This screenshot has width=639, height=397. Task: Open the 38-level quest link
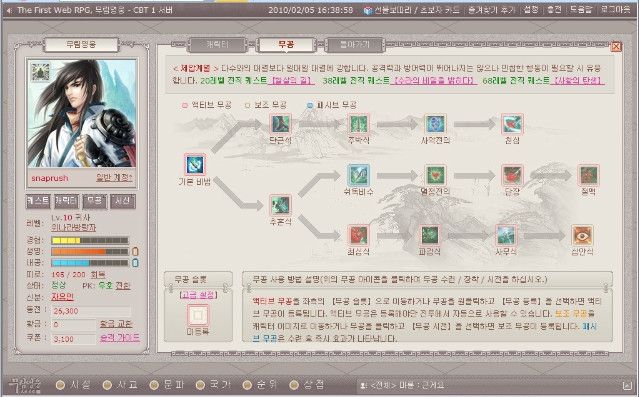point(434,80)
